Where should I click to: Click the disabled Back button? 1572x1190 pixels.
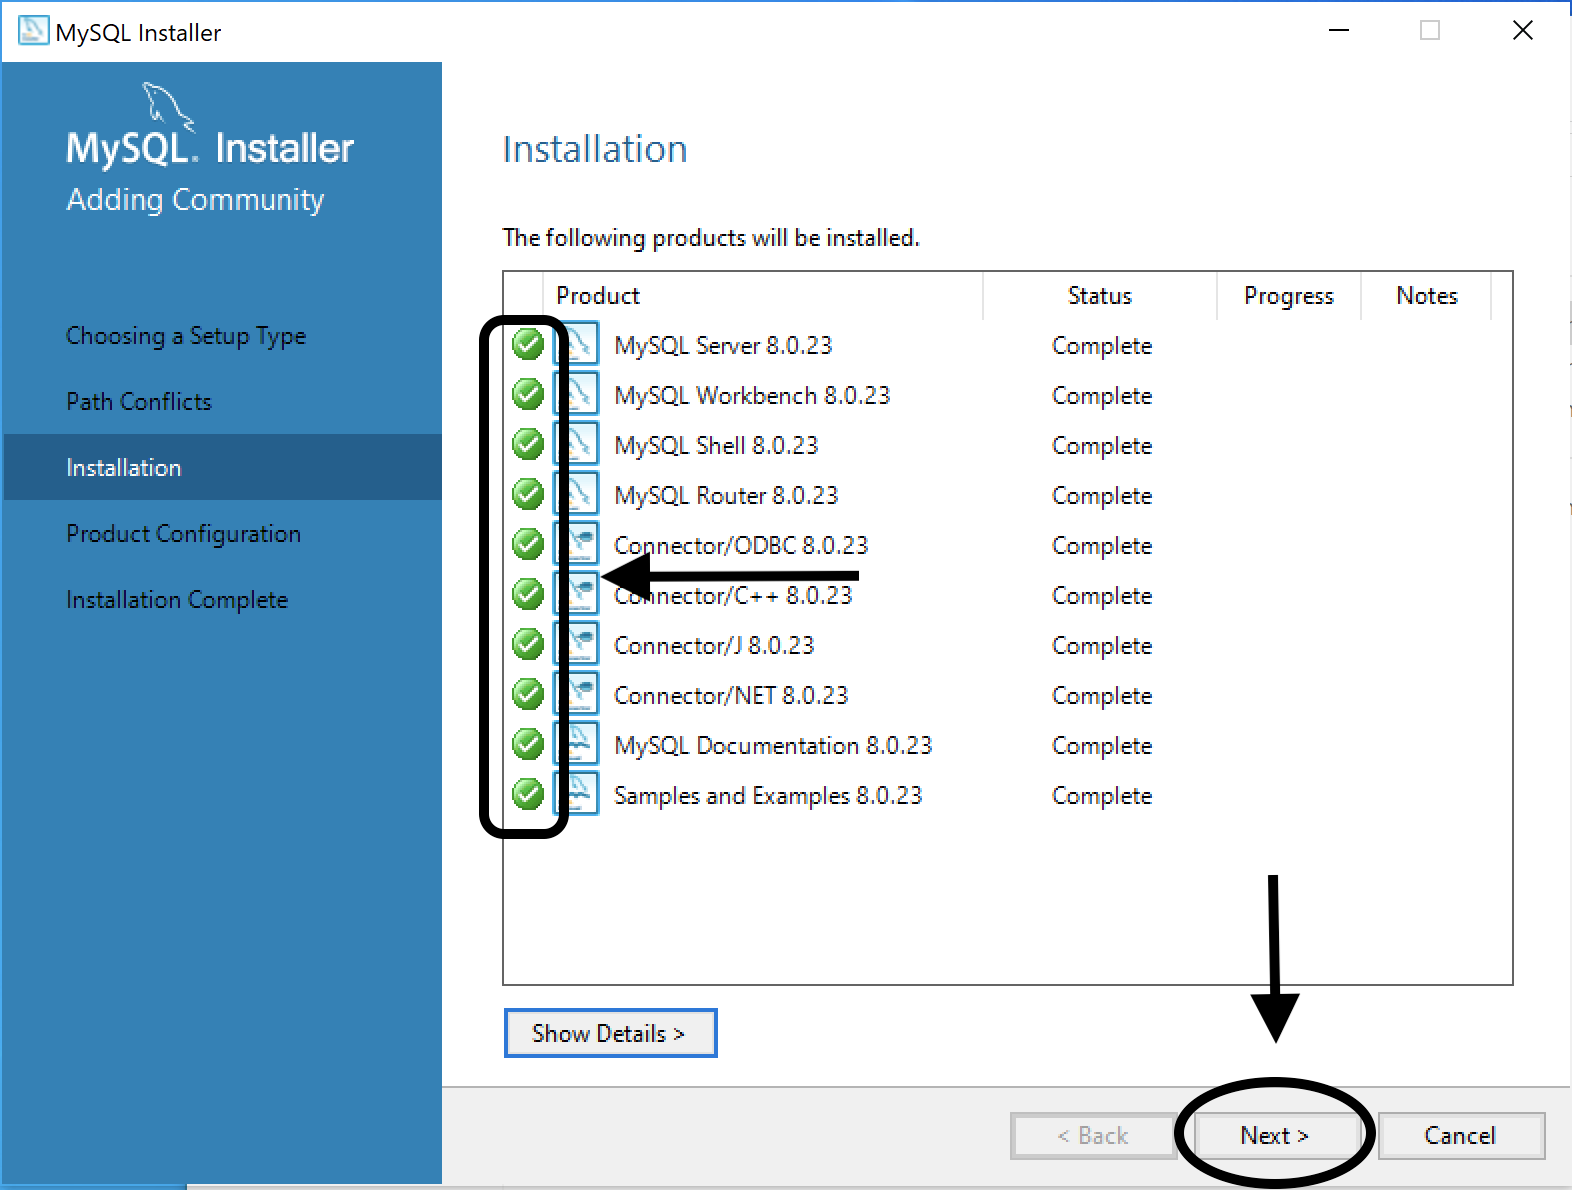point(1093,1136)
